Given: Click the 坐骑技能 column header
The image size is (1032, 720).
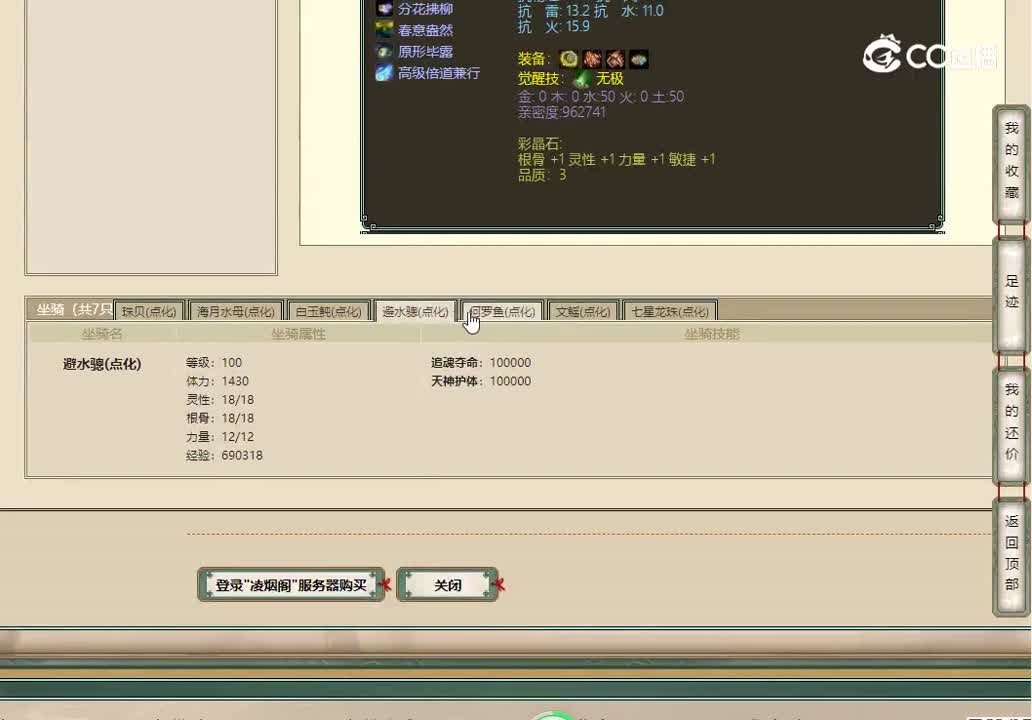Looking at the screenshot, I should pyautogui.click(x=712, y=334).
